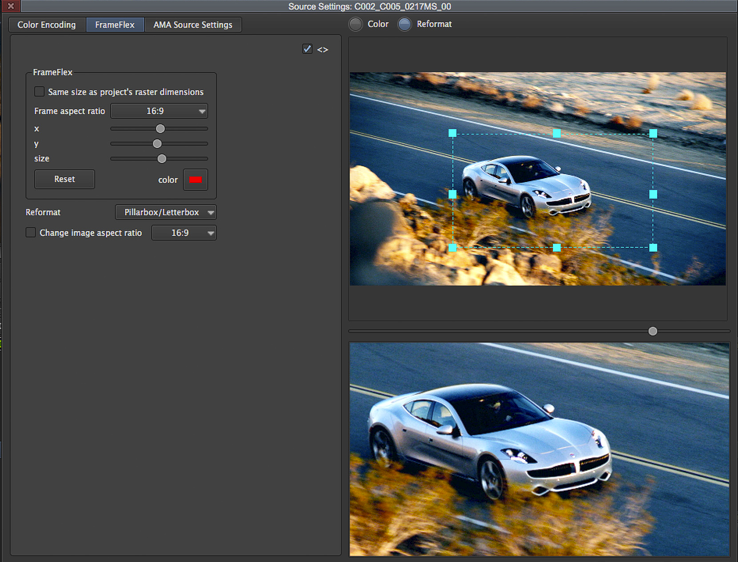Click the Reset button in FrameFlex
The height and width of the screenshot is (562, 738).
click(65, 179)
